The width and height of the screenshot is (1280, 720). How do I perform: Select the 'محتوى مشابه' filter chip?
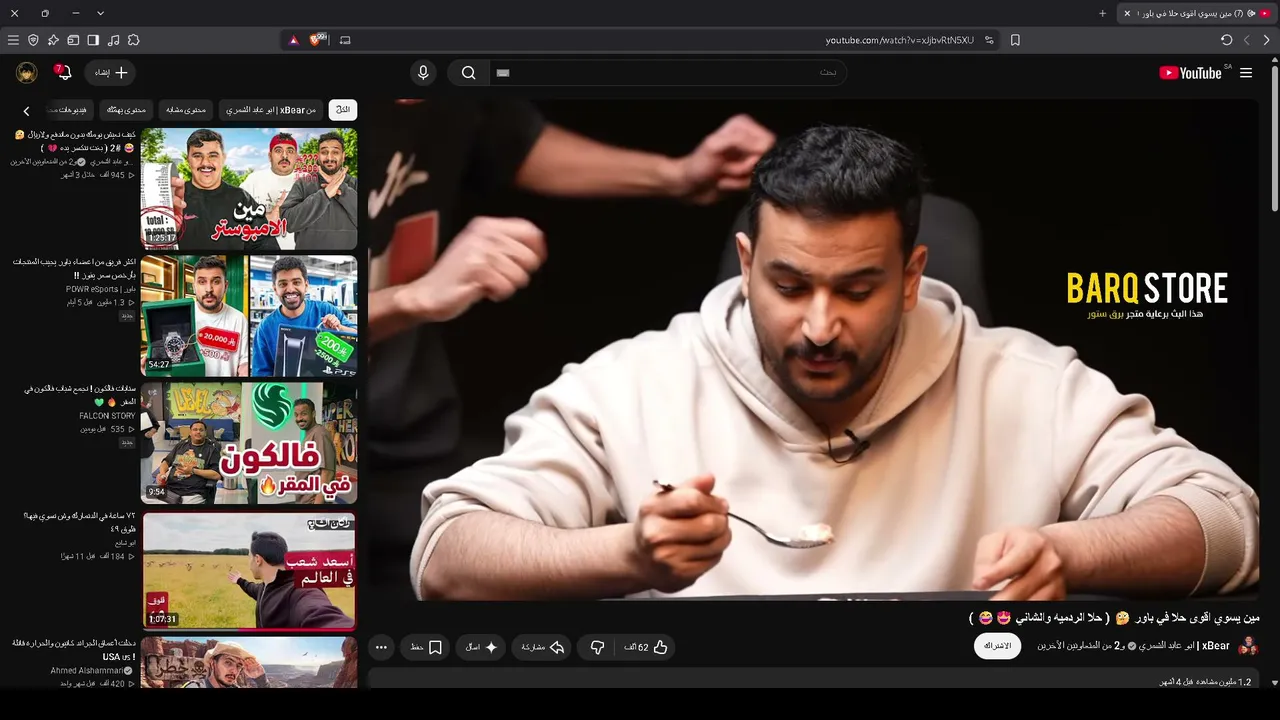(185, 110)
